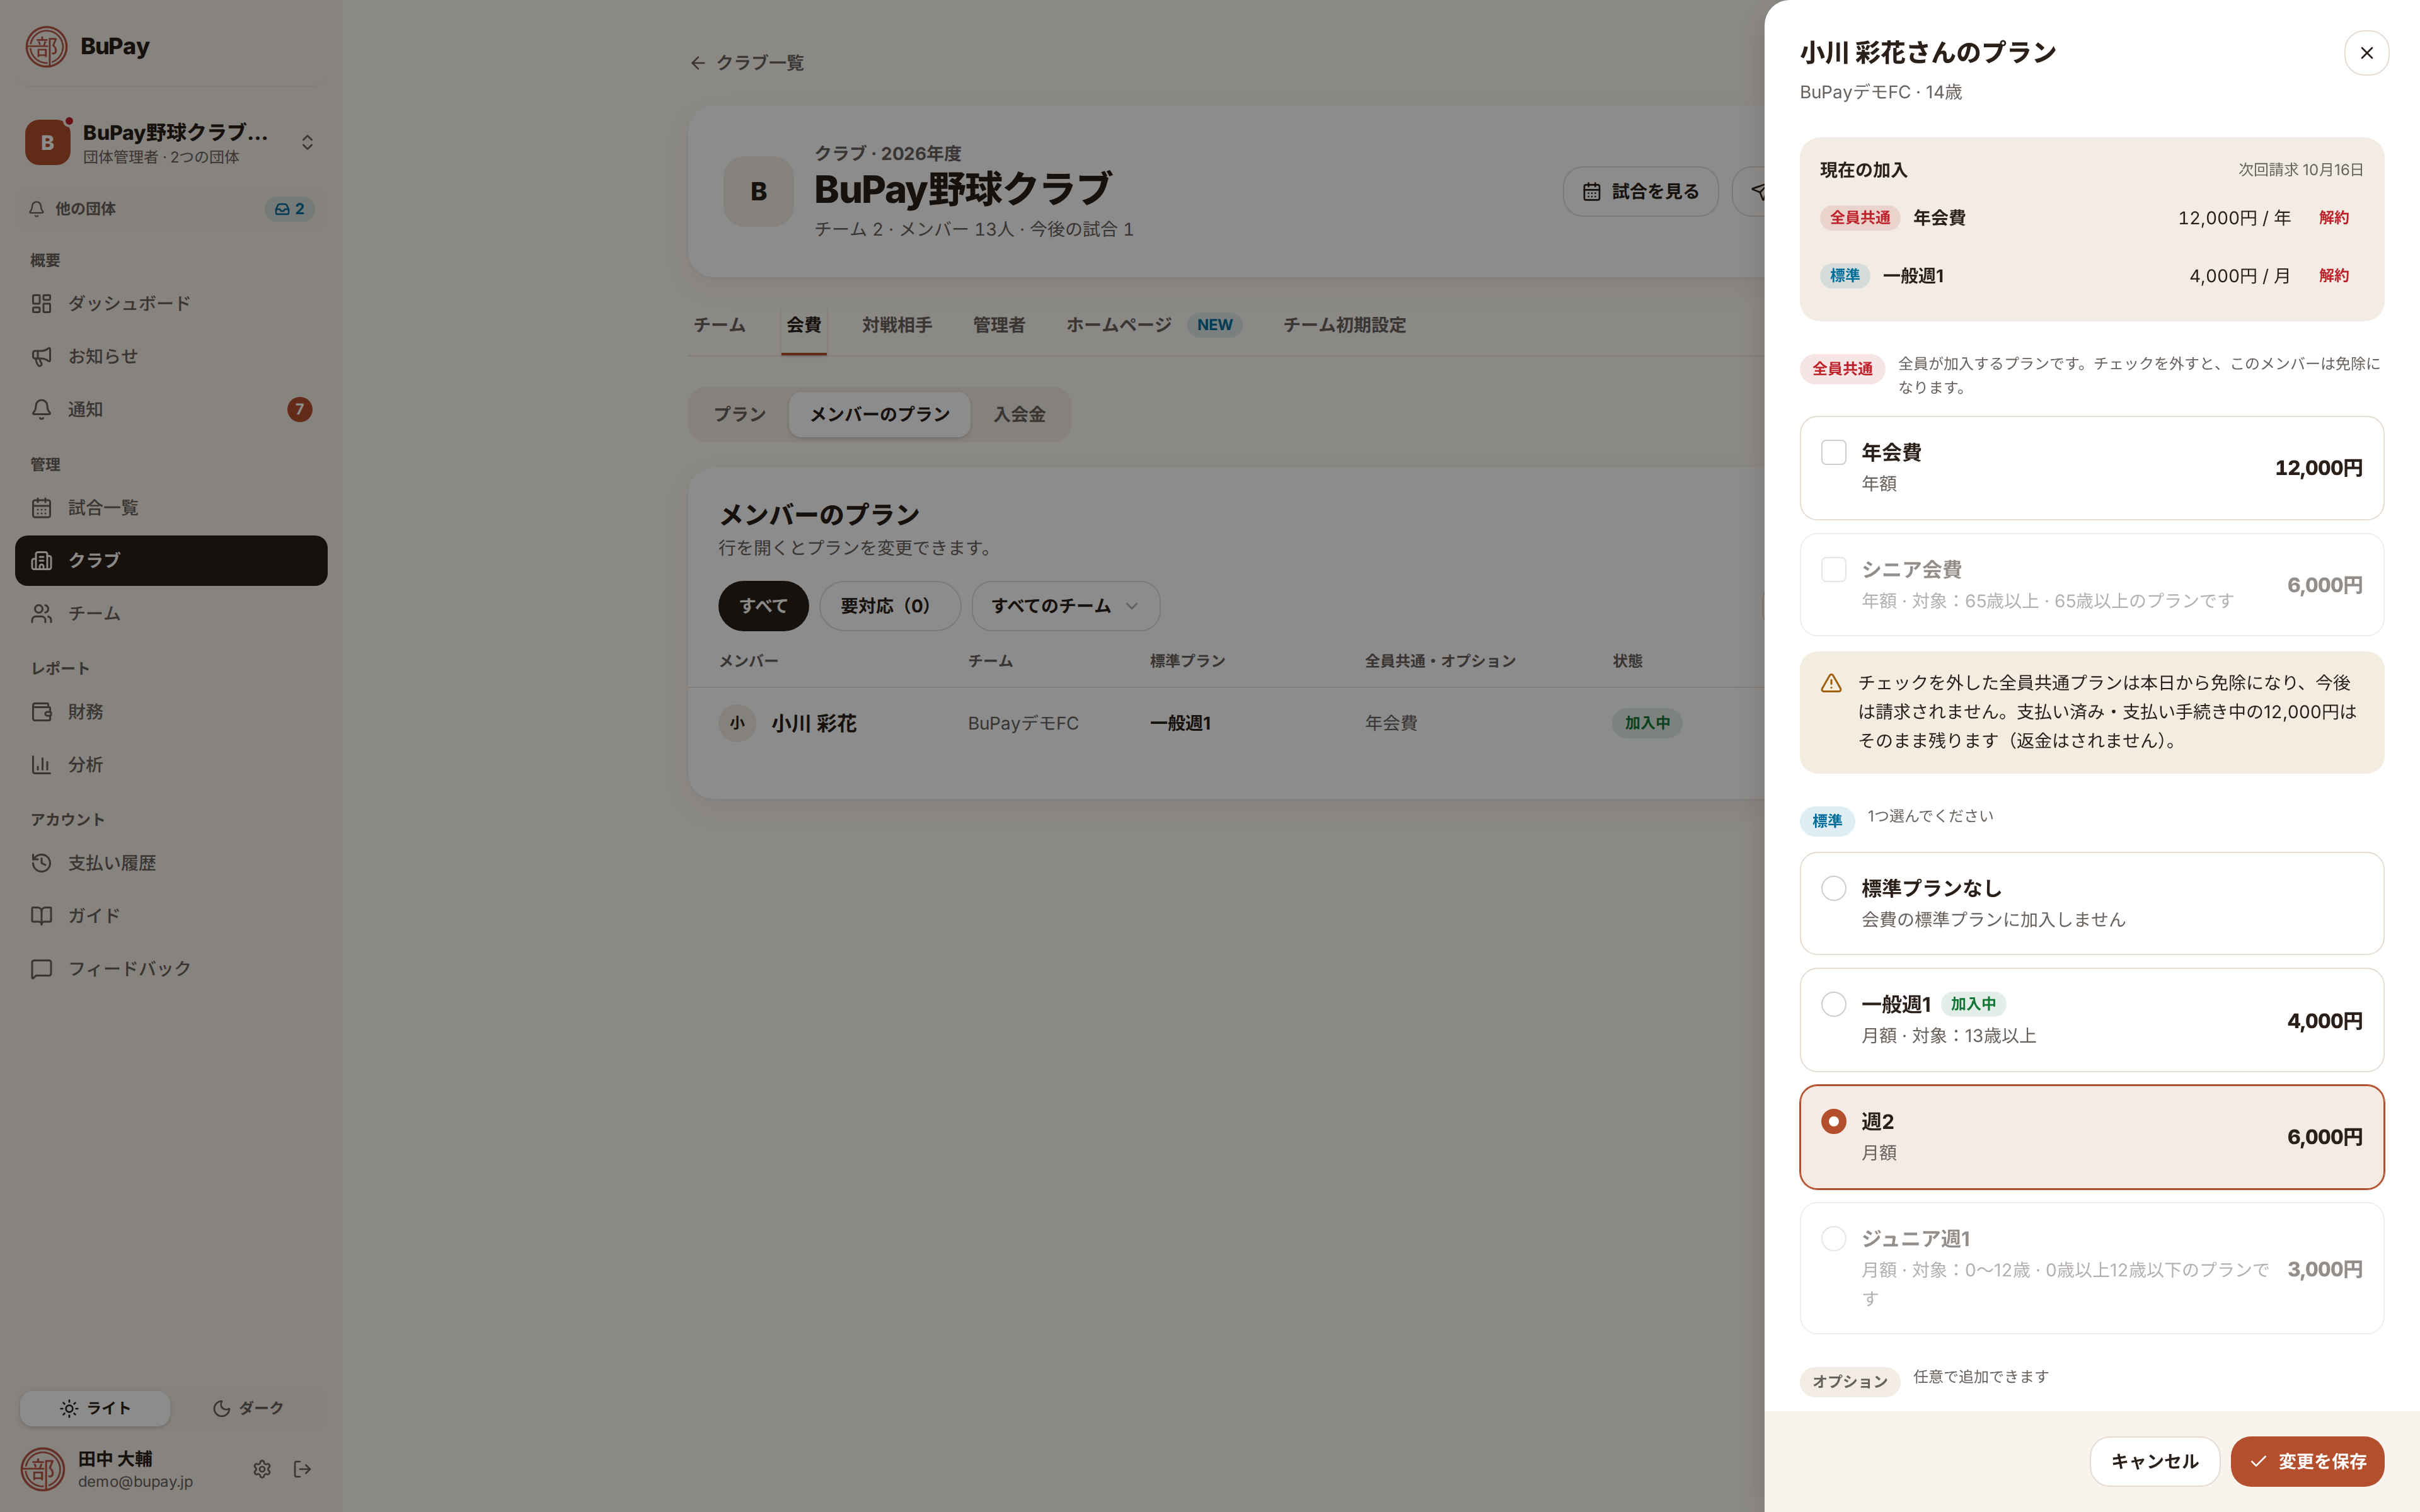This screenshot has height=1512, width=2420.
Task: Open 分析 chart icon
Action: 41,765
